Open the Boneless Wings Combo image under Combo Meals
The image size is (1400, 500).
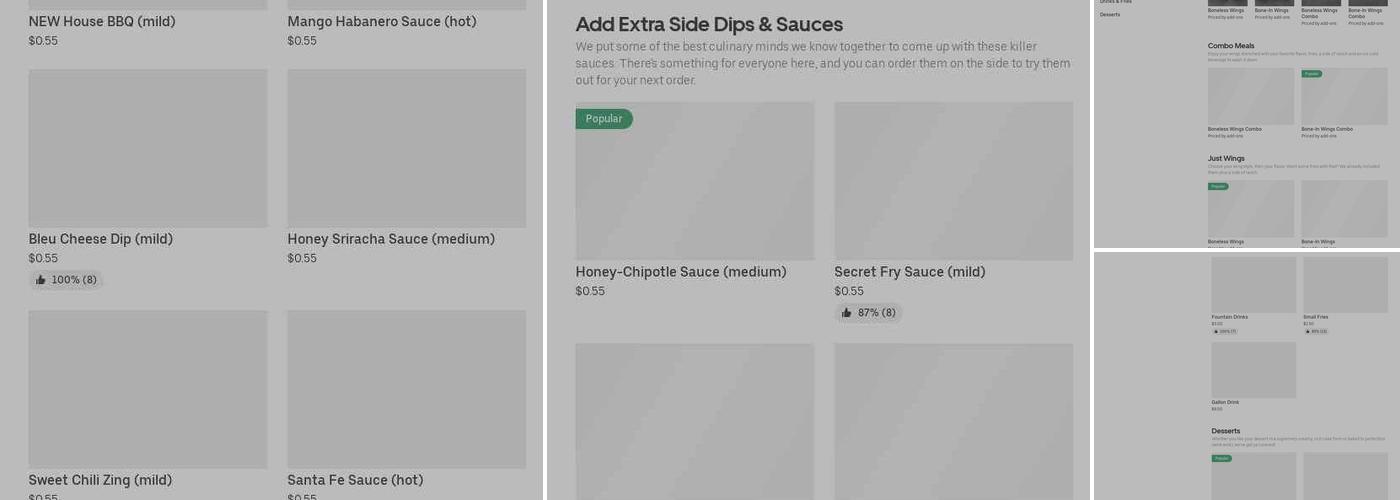pos(1251,96)
